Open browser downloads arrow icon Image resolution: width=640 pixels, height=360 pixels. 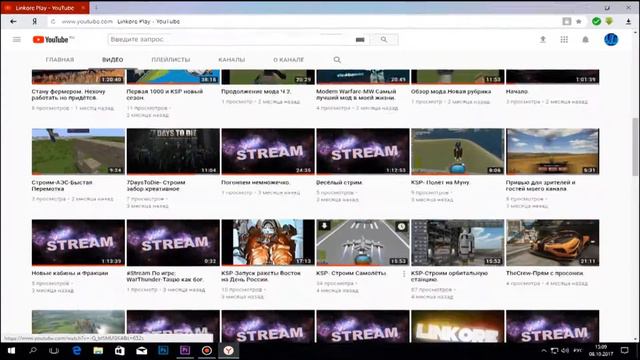629,22
